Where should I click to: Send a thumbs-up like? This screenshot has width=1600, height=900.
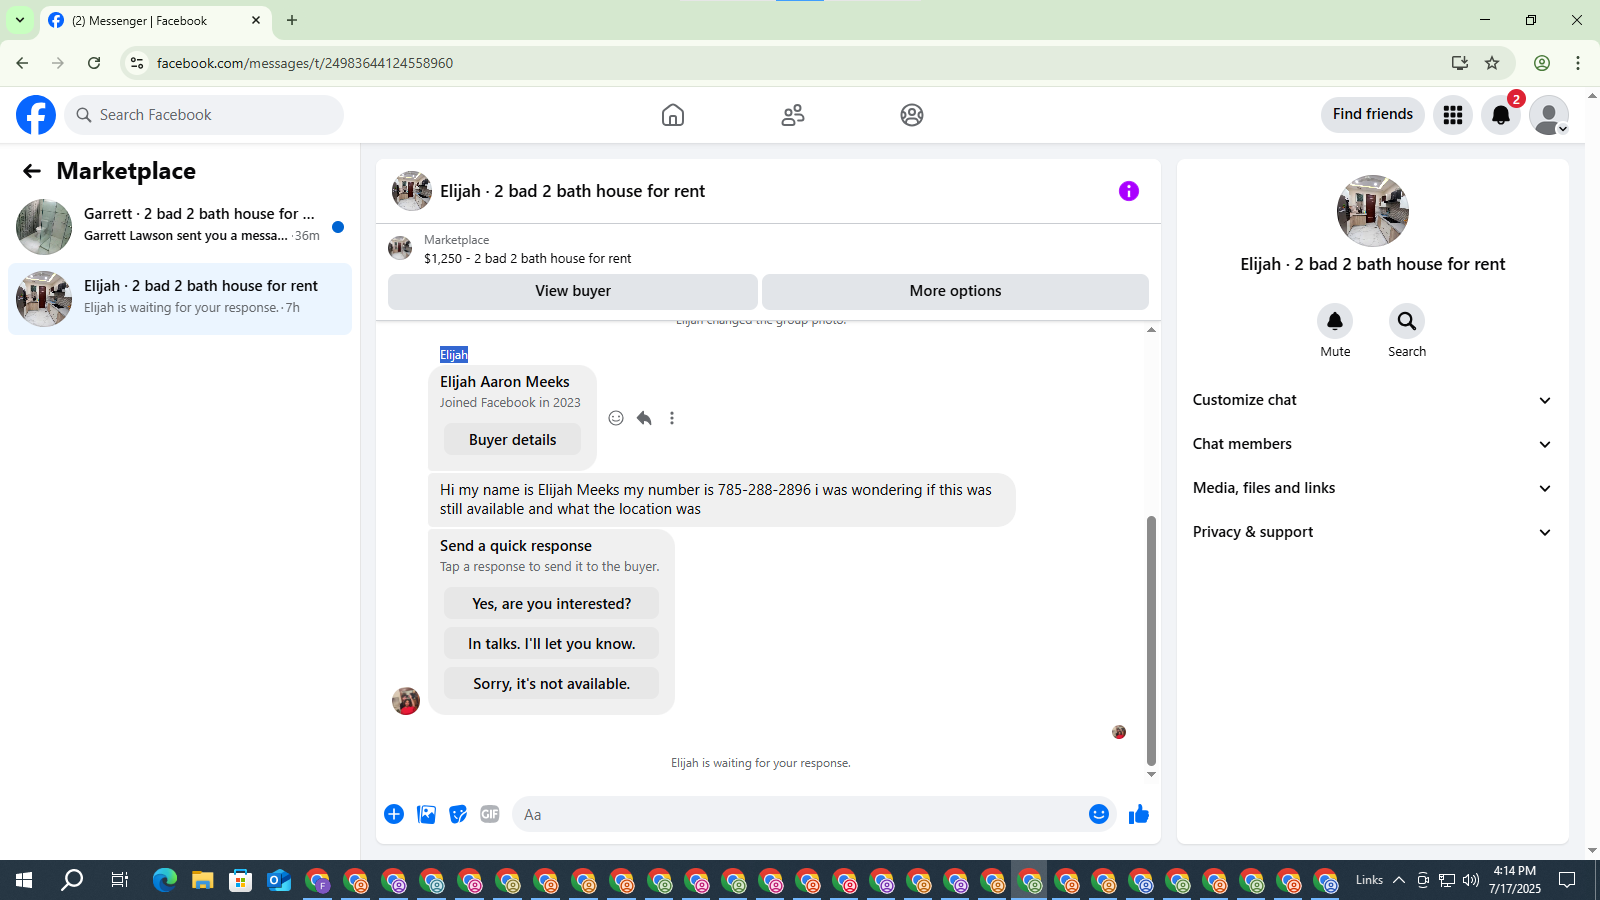[x=1139, y=814]
